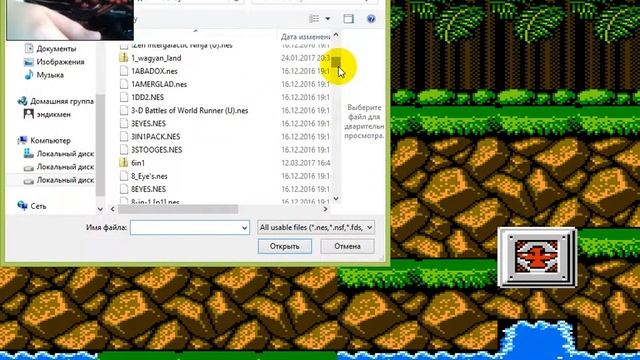Select file 8_Eye's.nes
Viewport: 640px width, 360px height.
(149, 176)
